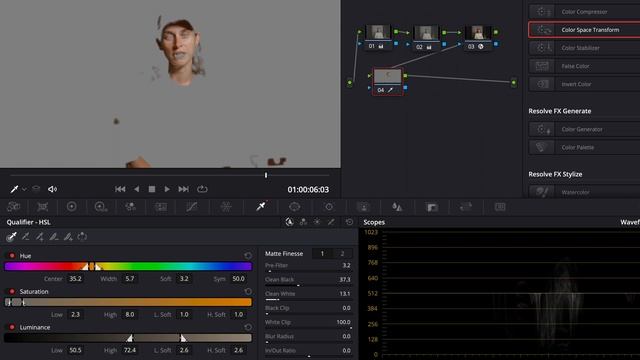Select the qualifier picker tool

click(x=11, y=236)
